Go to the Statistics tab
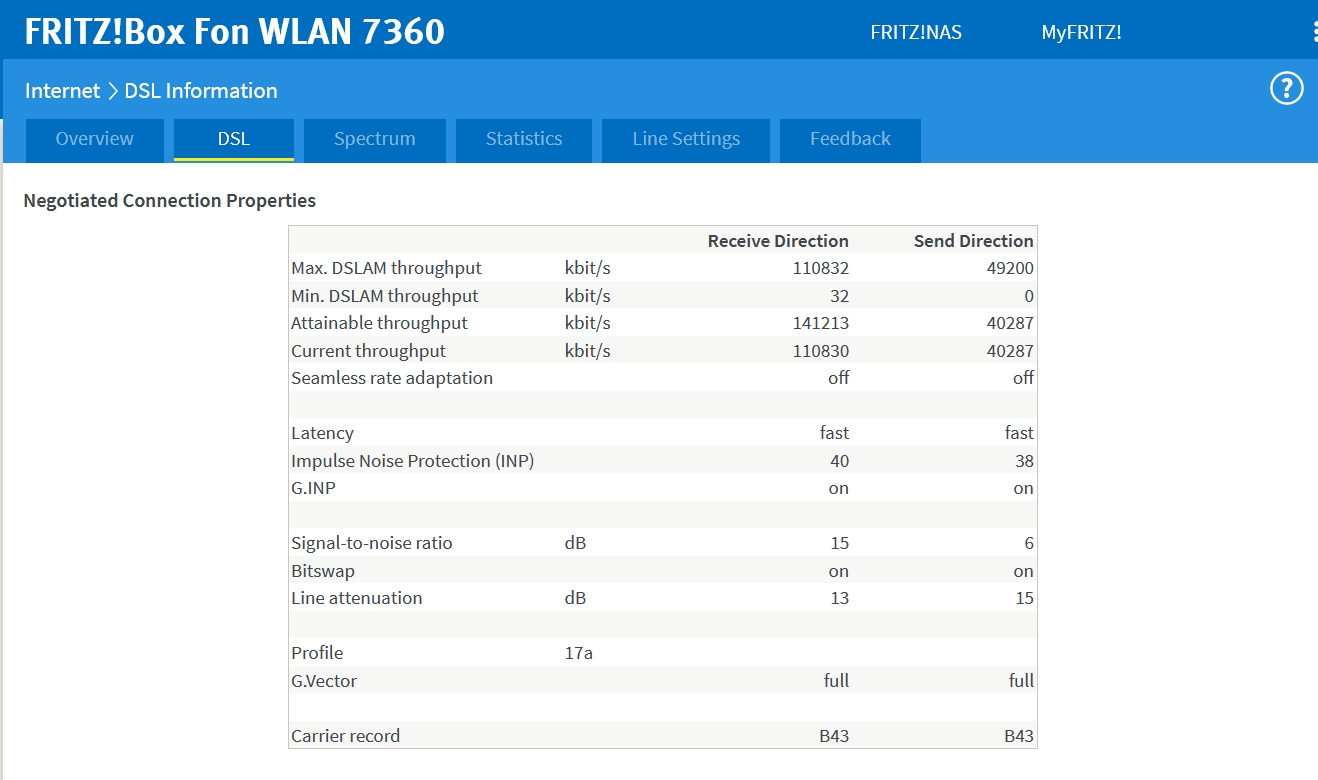Image resolution: width=1318 pixels, height=780 pixels. click(x=523, y=139)
